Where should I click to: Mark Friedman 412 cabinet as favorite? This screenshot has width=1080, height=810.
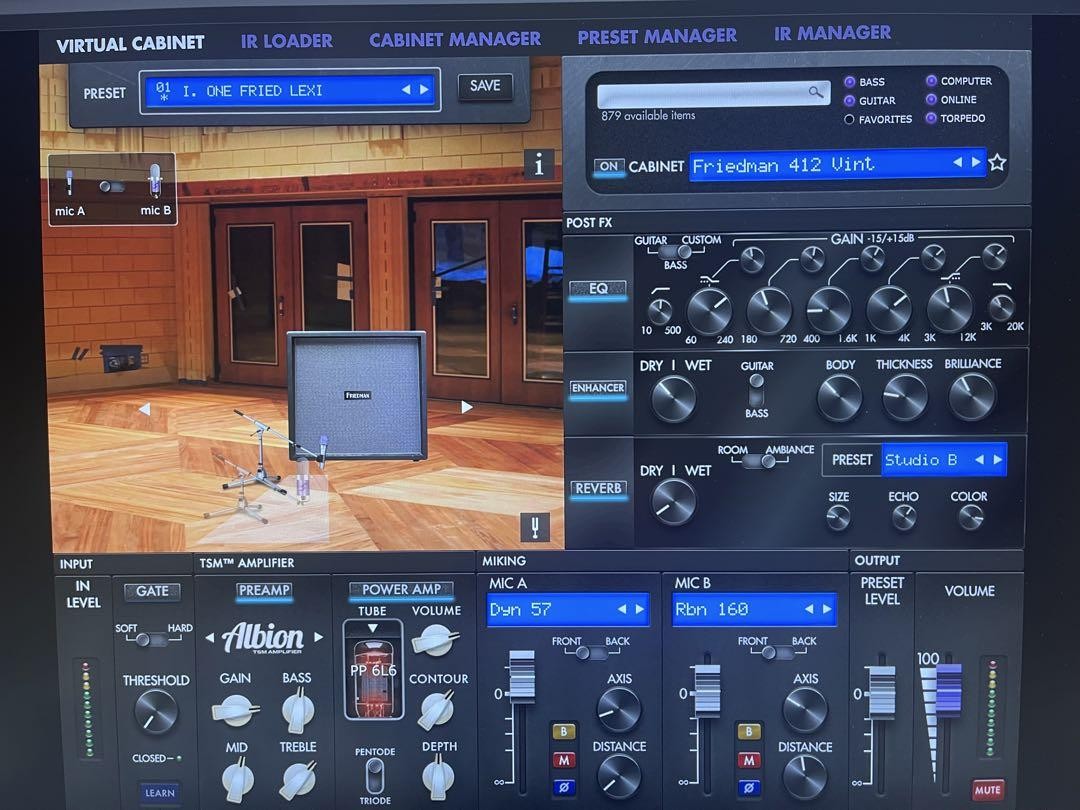click(997, 163)
